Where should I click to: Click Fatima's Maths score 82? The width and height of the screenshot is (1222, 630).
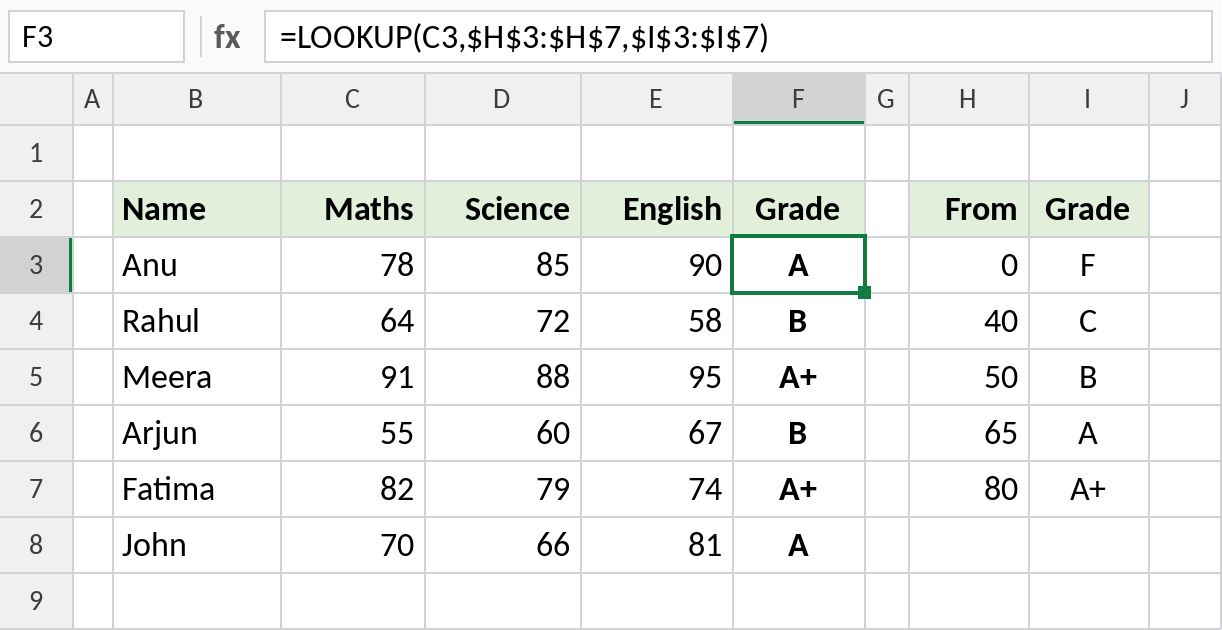point(353,489)
